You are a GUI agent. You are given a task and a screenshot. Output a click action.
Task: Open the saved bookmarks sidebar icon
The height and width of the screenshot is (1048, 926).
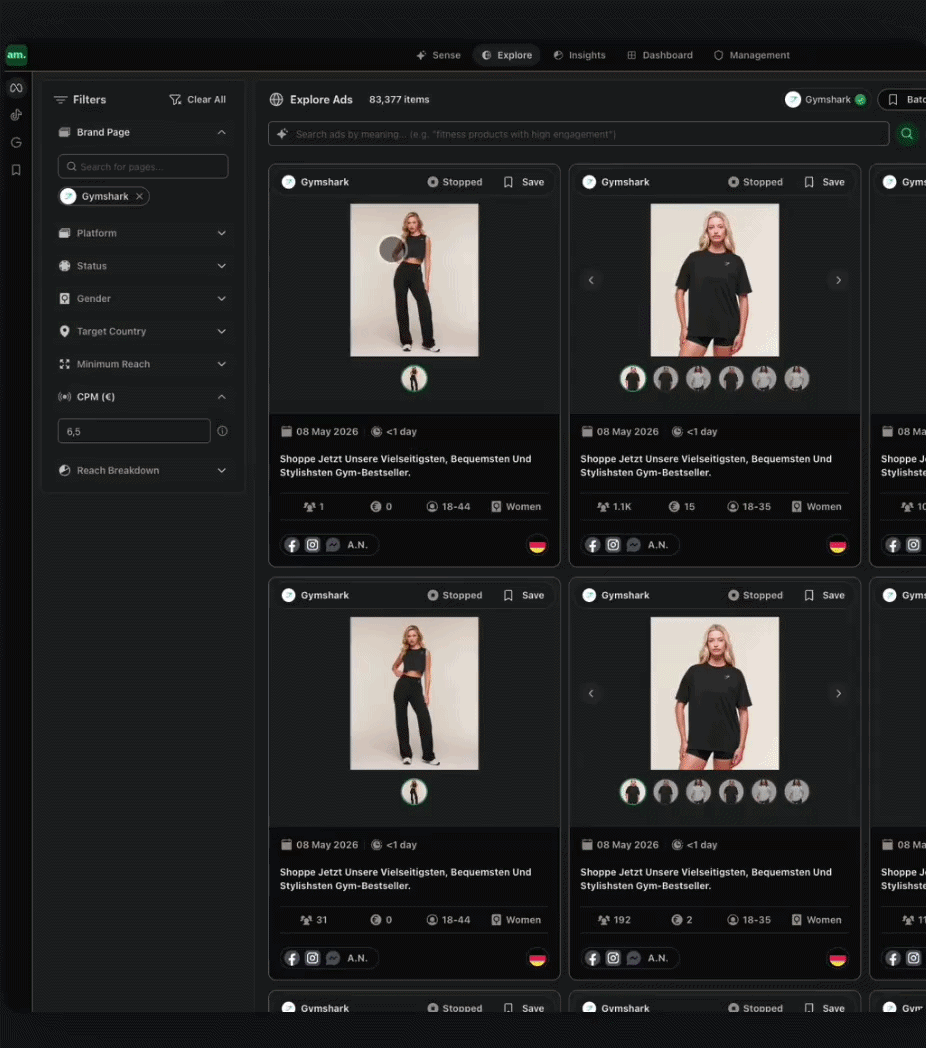(x=16, y=170)
